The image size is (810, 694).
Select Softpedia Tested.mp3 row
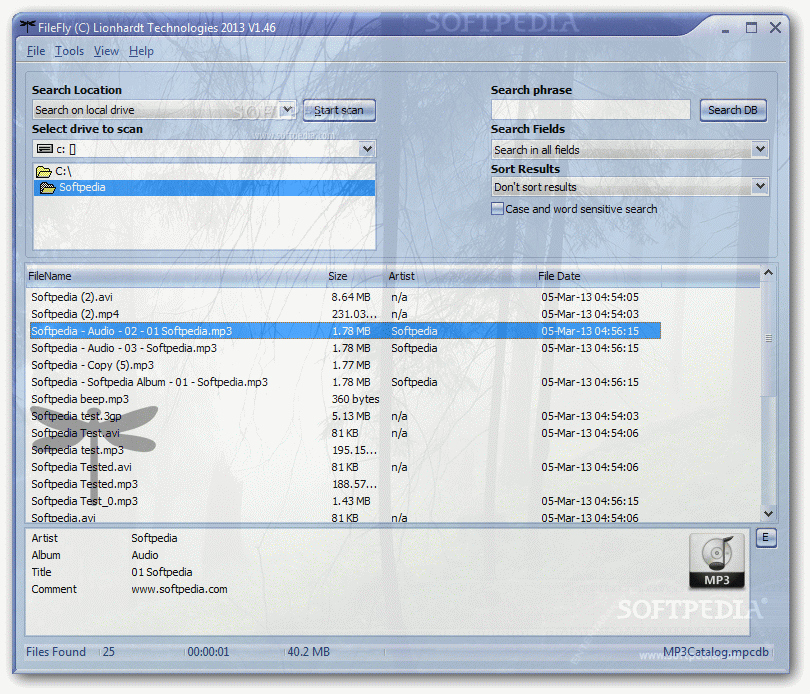coord(345,484)
